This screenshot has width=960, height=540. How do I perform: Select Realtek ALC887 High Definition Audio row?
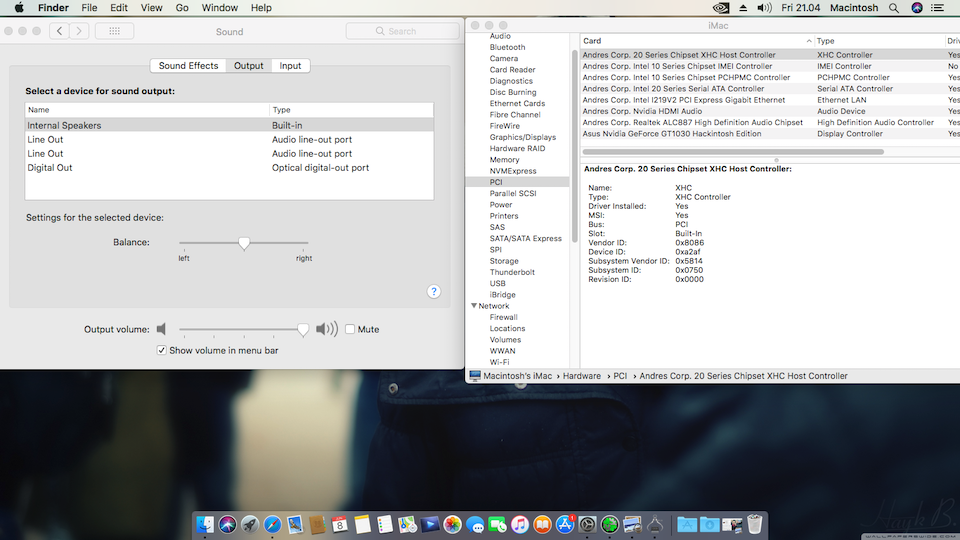[770, 122]
